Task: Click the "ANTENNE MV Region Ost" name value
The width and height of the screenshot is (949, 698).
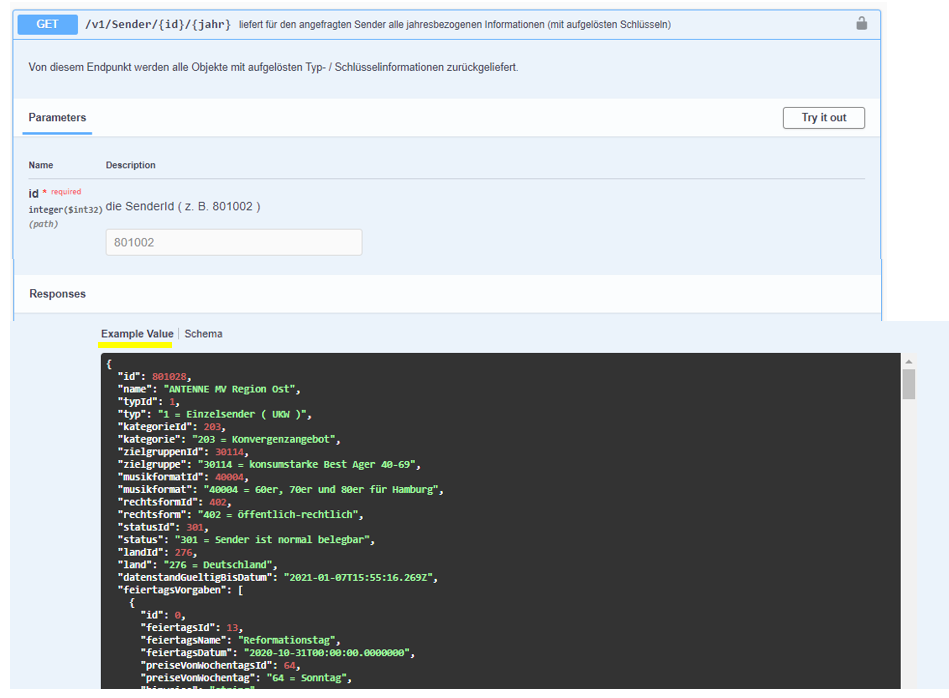Action: tap(231, 389)
